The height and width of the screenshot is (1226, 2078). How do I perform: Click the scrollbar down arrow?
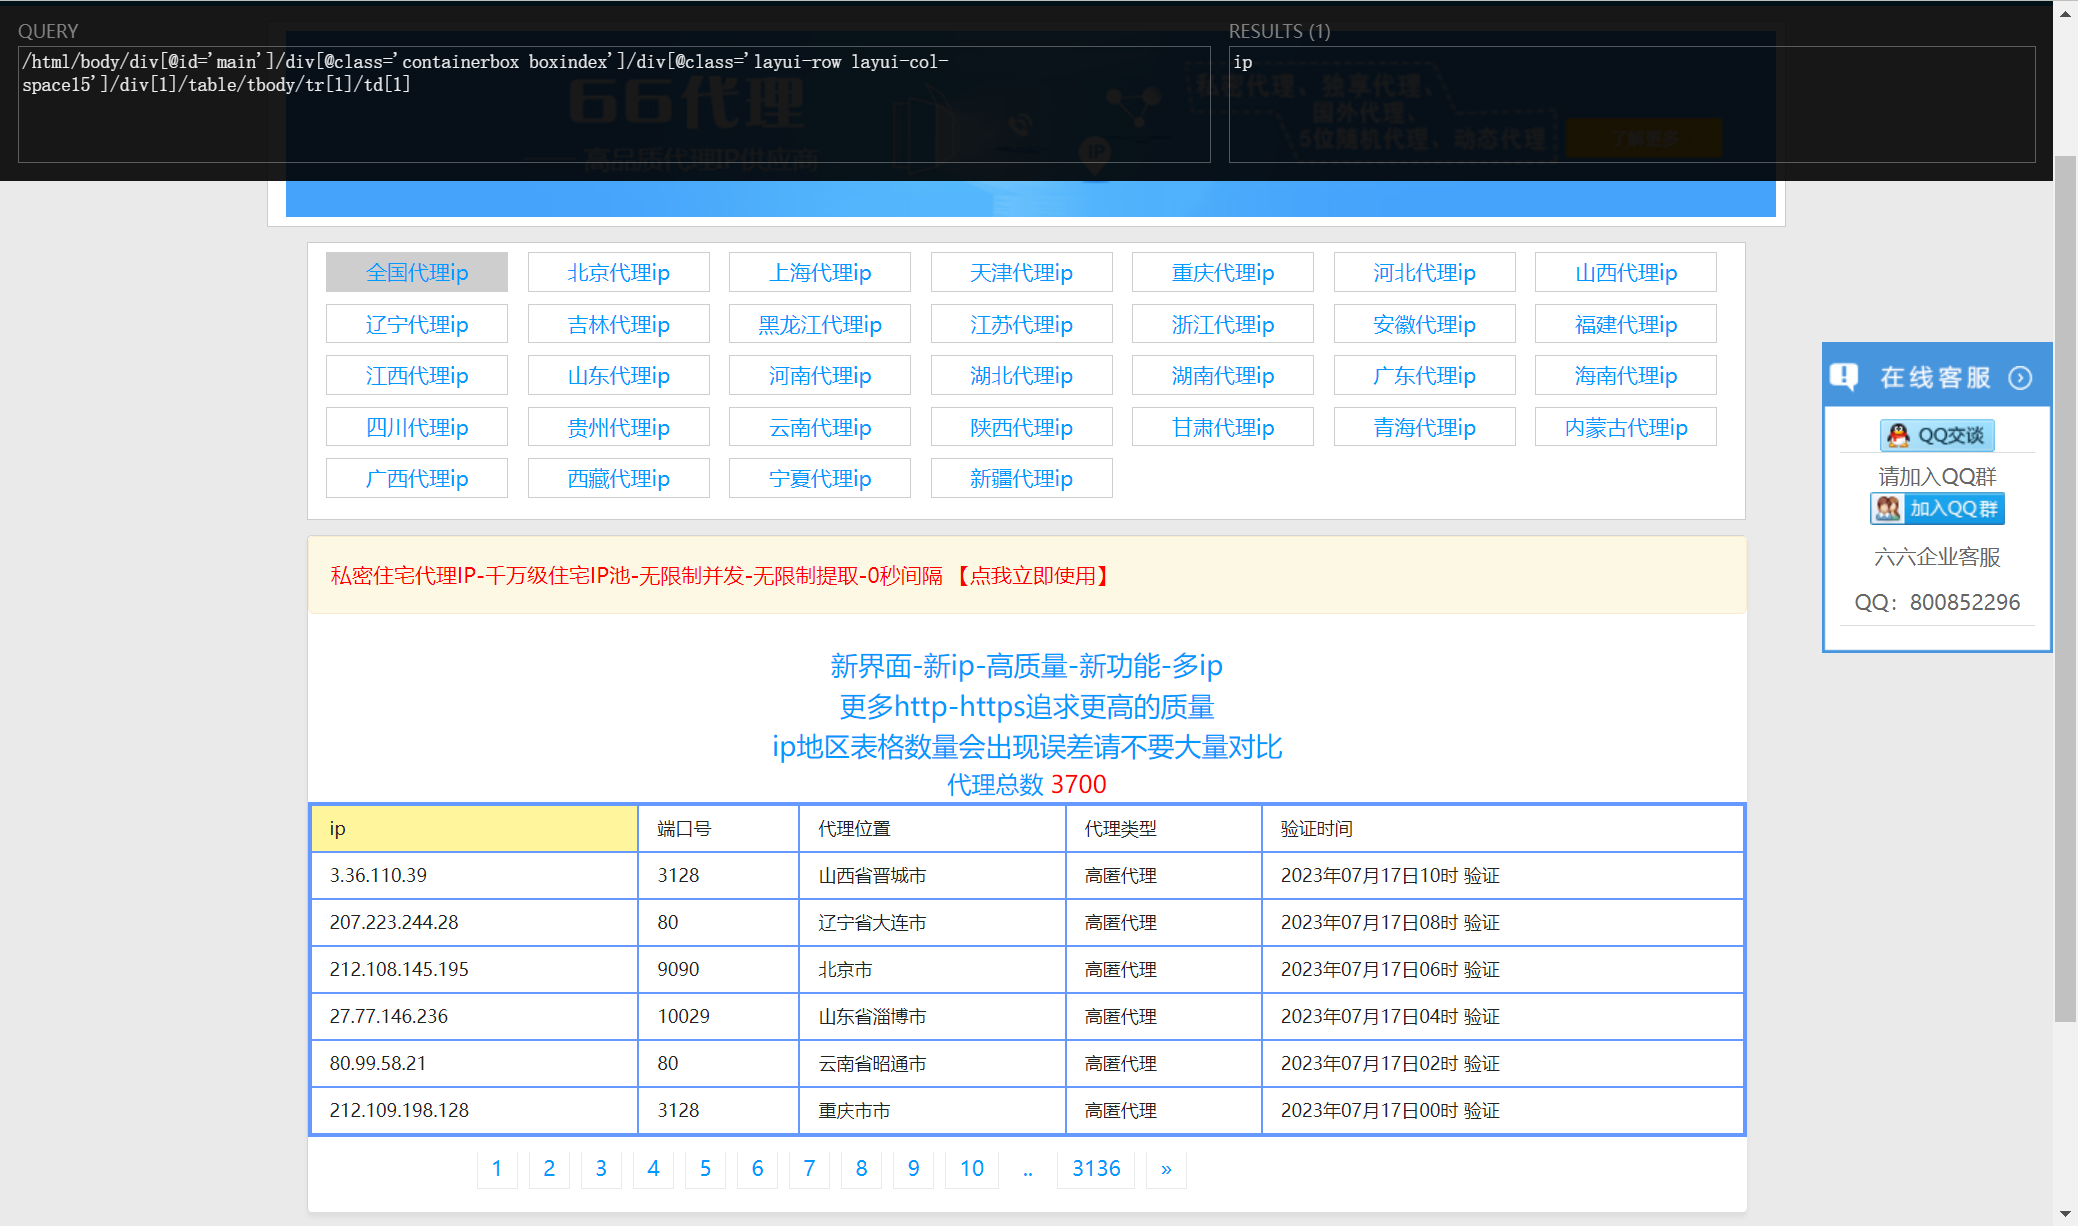[2065, 1214]
